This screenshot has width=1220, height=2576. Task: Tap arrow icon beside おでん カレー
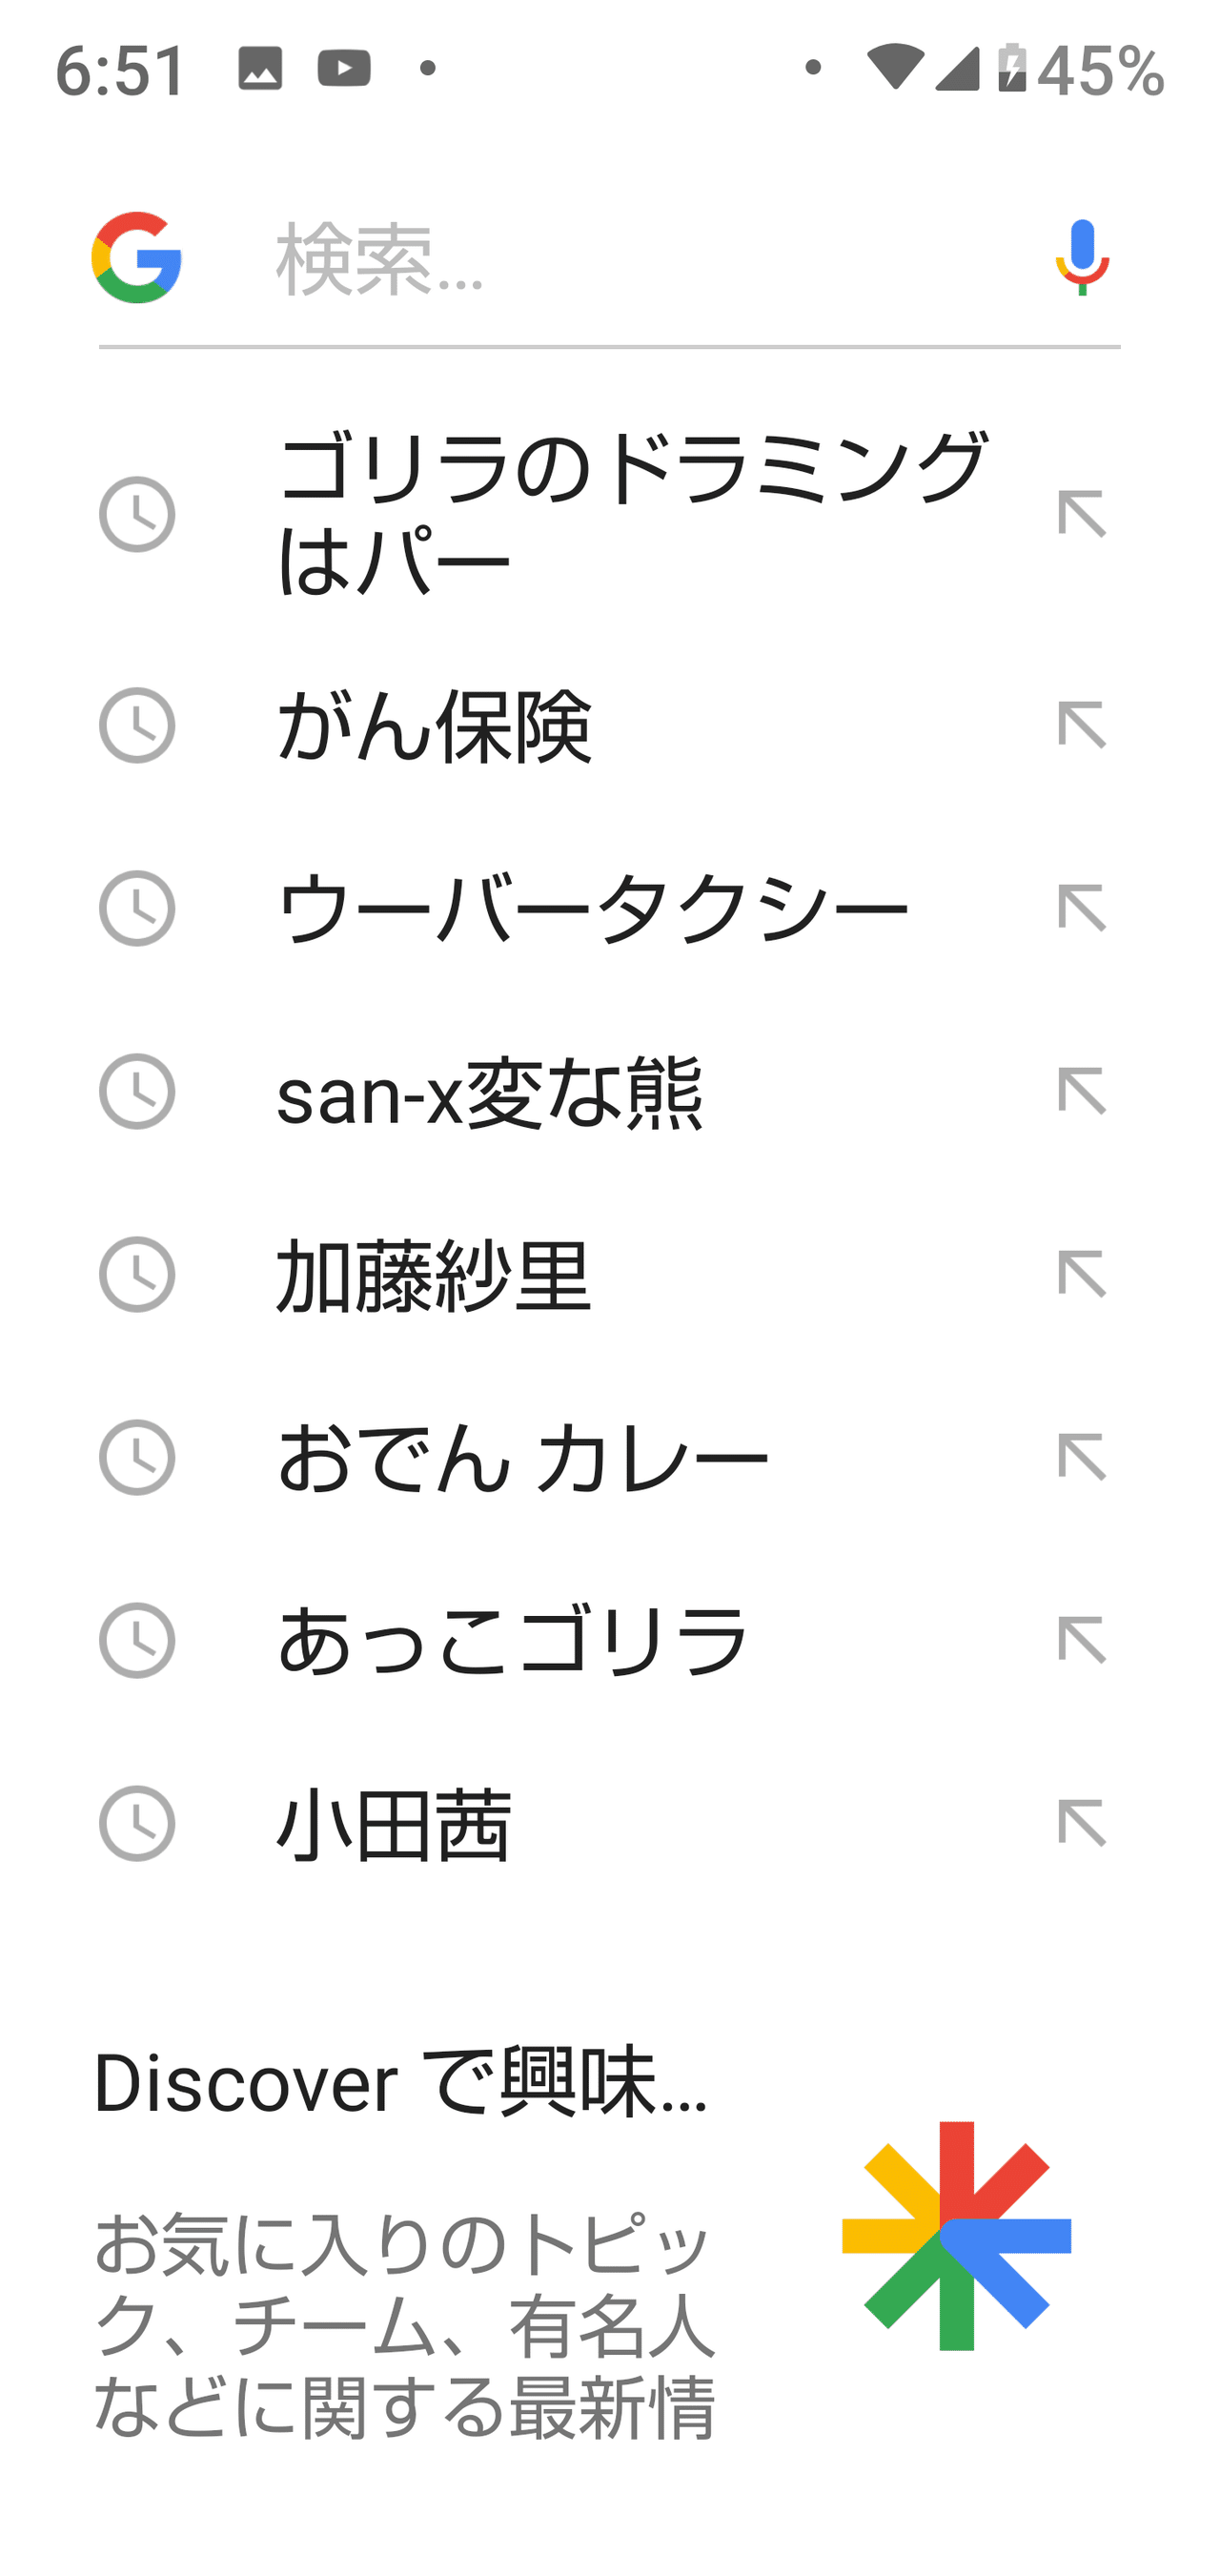(x=1082, y=1457)
